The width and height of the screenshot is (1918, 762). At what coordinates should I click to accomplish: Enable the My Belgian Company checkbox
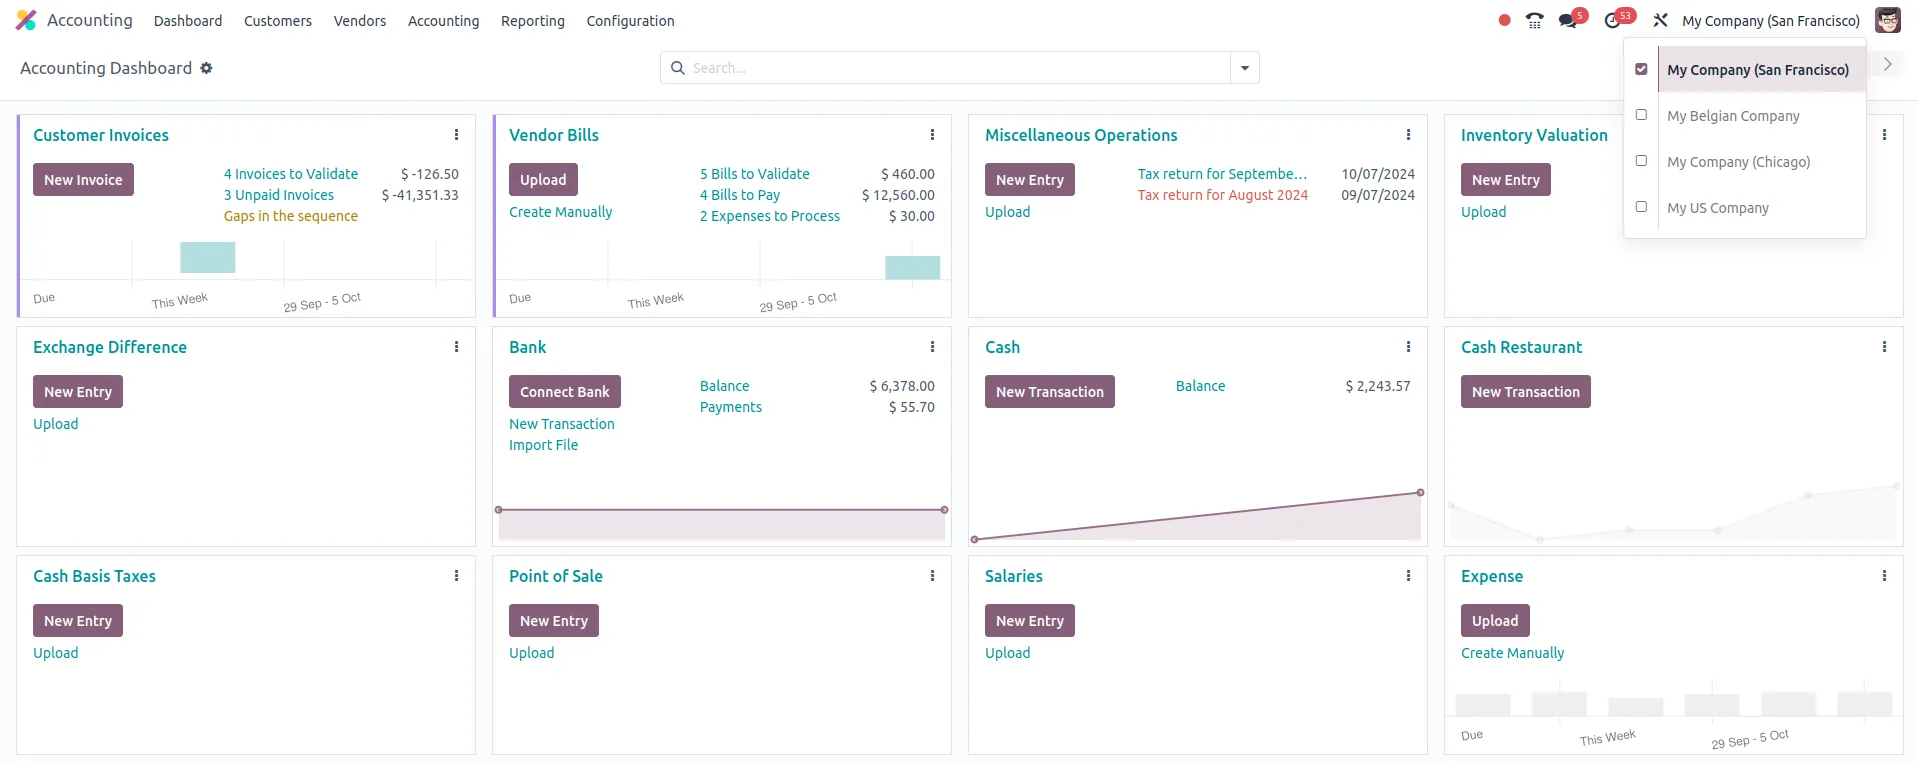(1641, 115)
